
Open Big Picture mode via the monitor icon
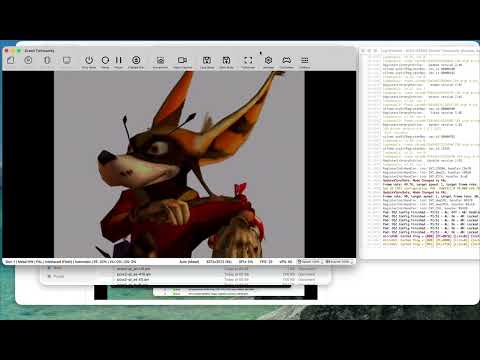[67, 60]
